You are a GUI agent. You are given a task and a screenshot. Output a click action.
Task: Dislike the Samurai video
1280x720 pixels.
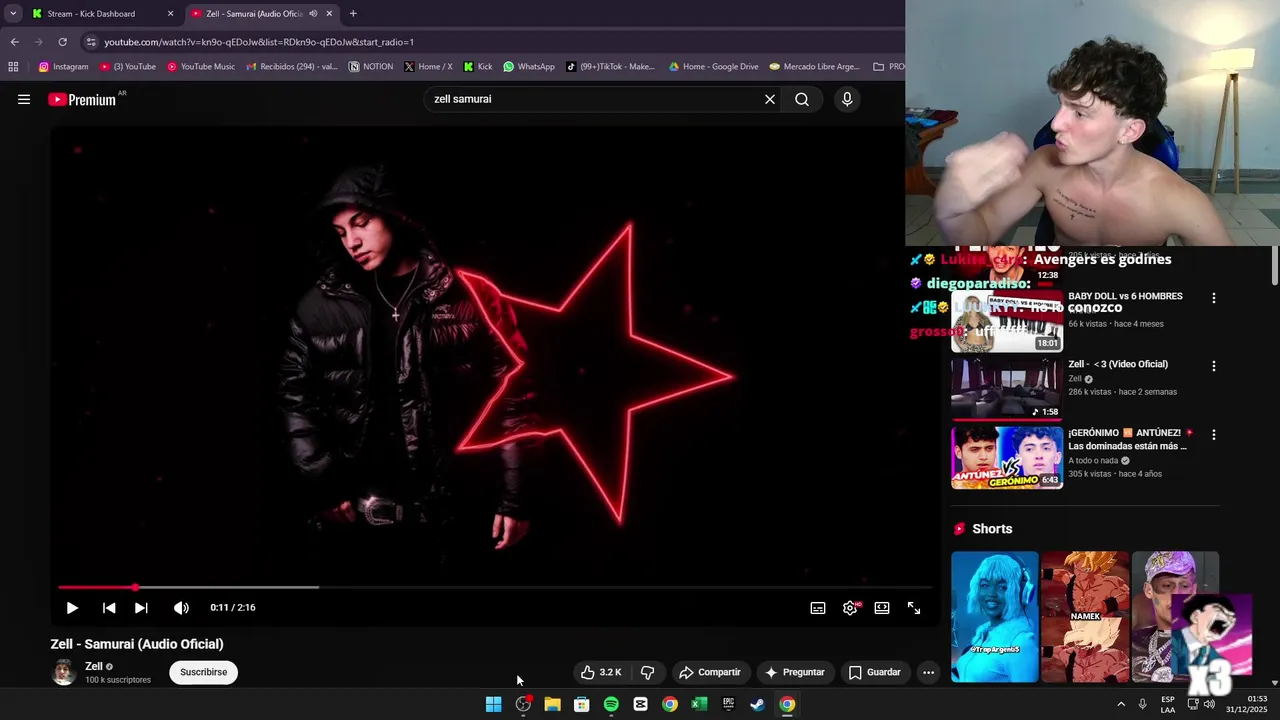[x=648, y=672]
